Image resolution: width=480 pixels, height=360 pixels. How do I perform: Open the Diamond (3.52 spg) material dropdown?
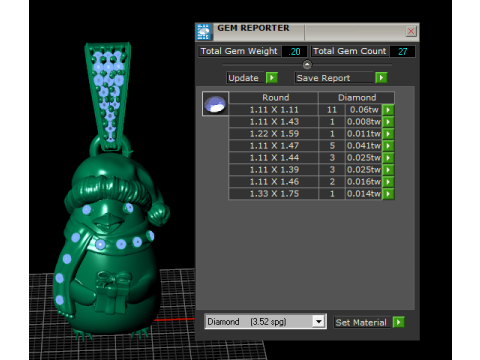coord(319,322)
